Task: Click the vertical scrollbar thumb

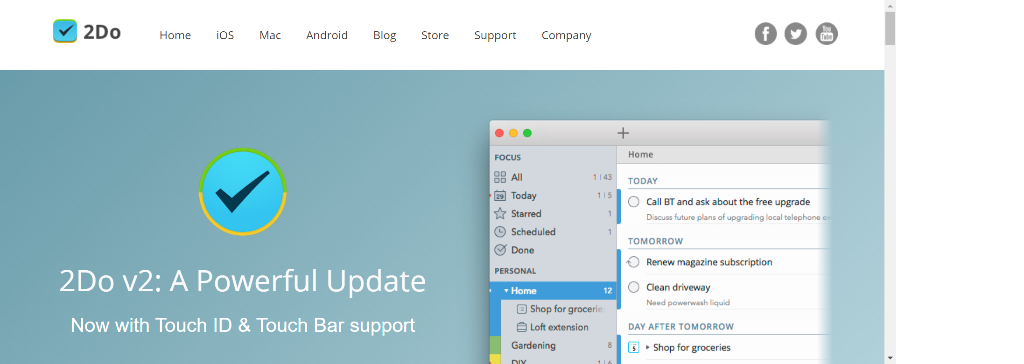Action: [x=889, y=28]
